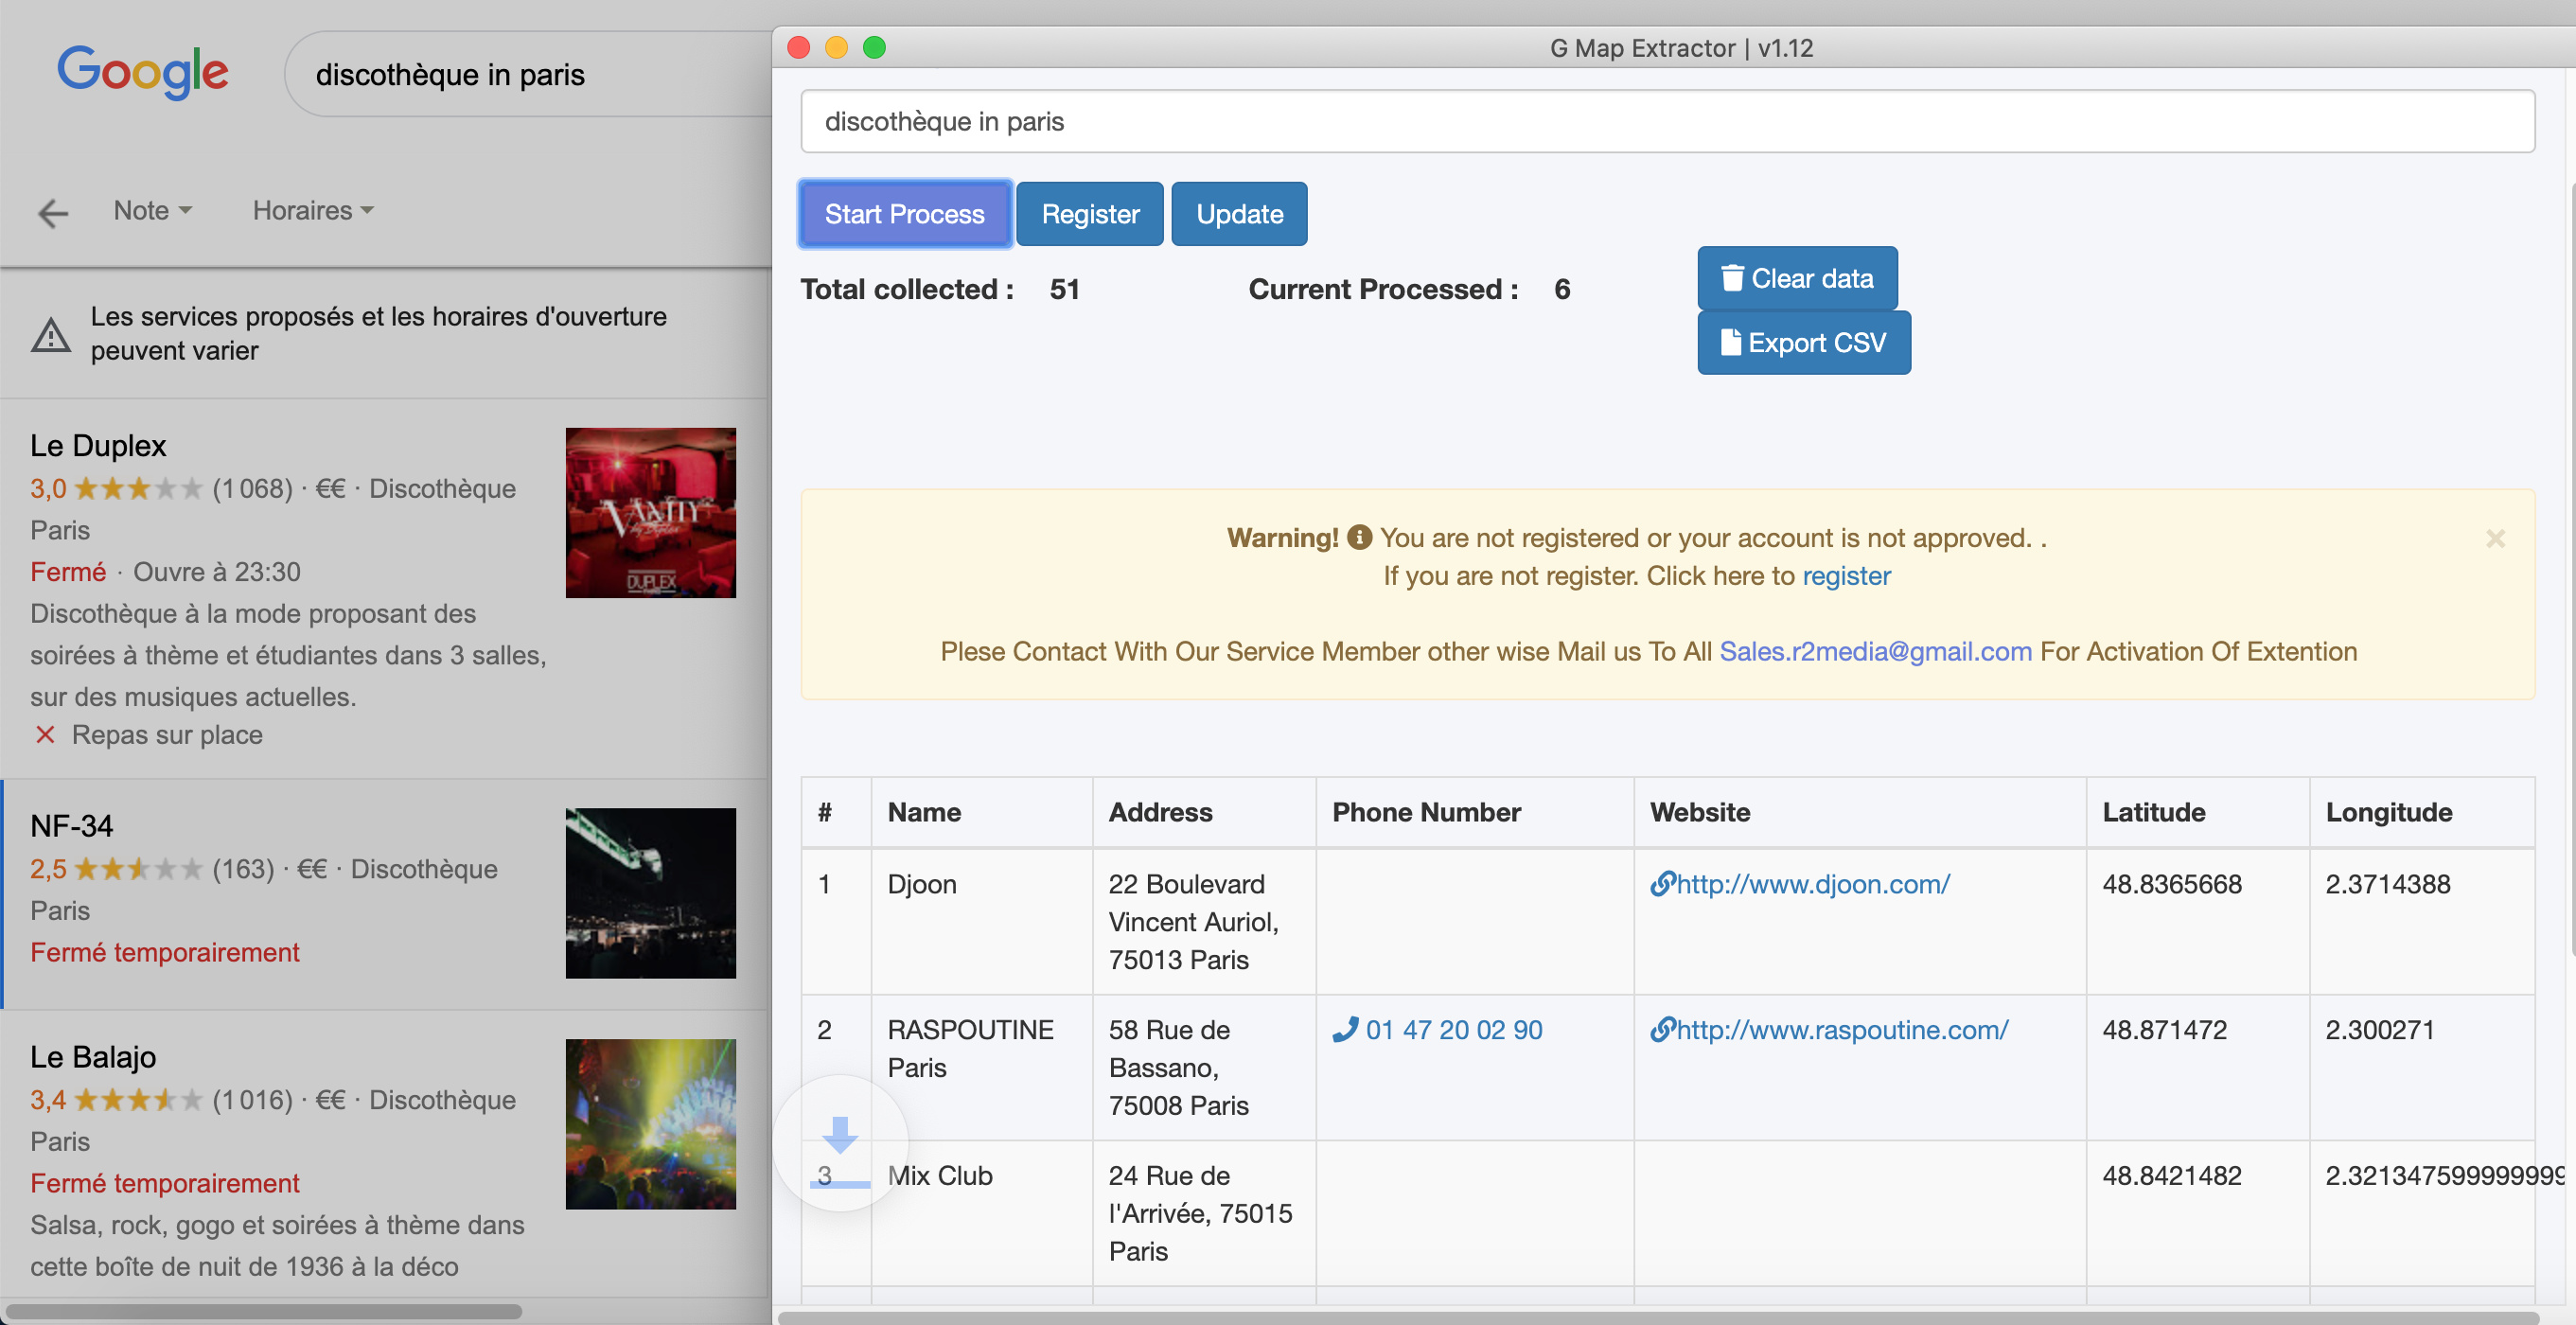The height and width of the screenshot is (1325, 2576).
Task: Click longitude value 2.300271
Action: [2380, 1030]
